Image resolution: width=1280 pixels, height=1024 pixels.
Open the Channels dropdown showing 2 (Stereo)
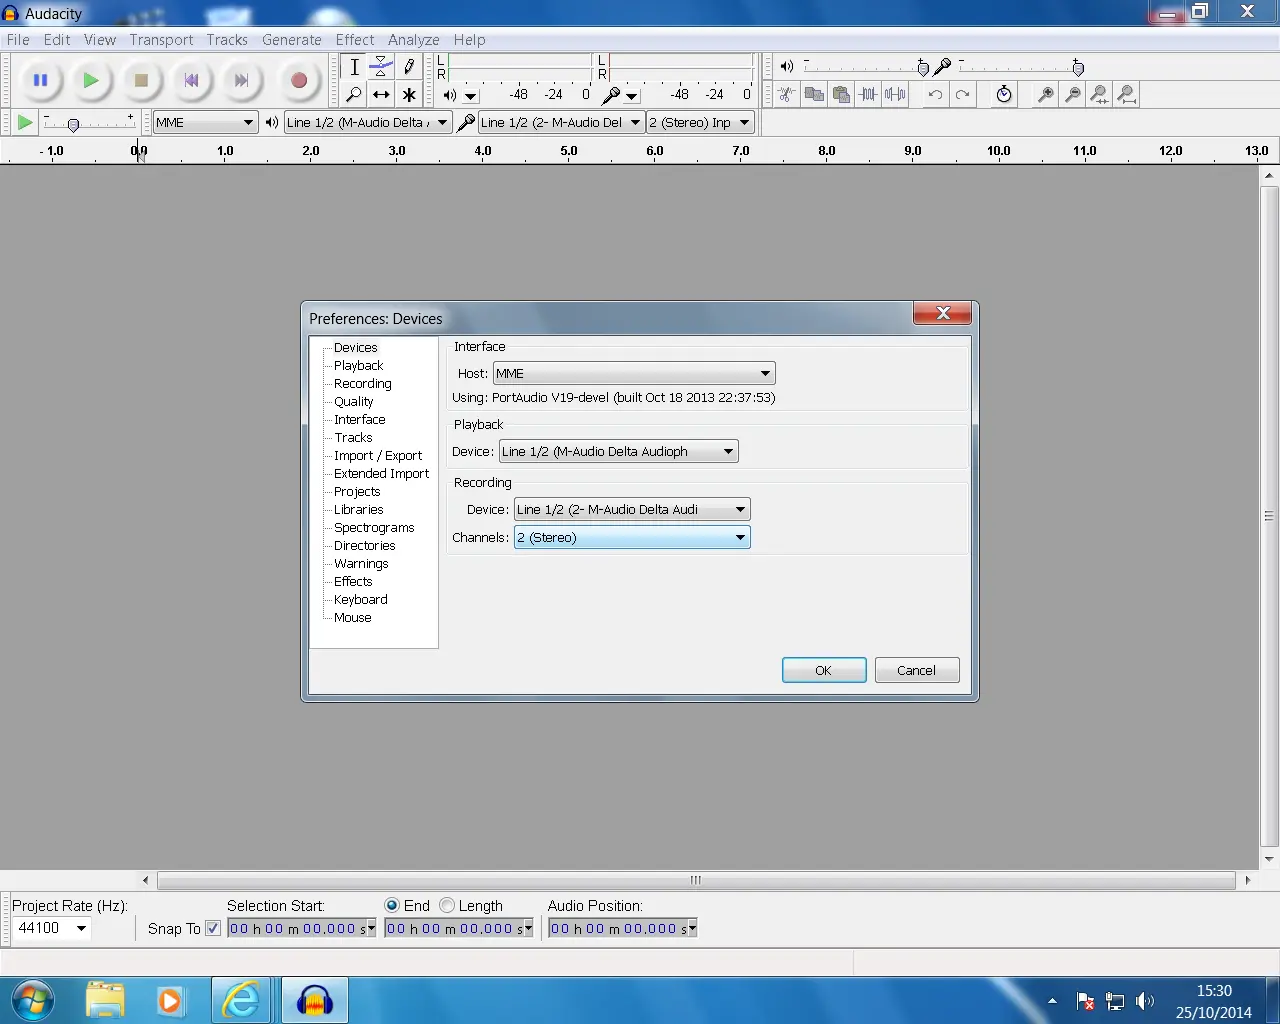[x=632, y=537]
